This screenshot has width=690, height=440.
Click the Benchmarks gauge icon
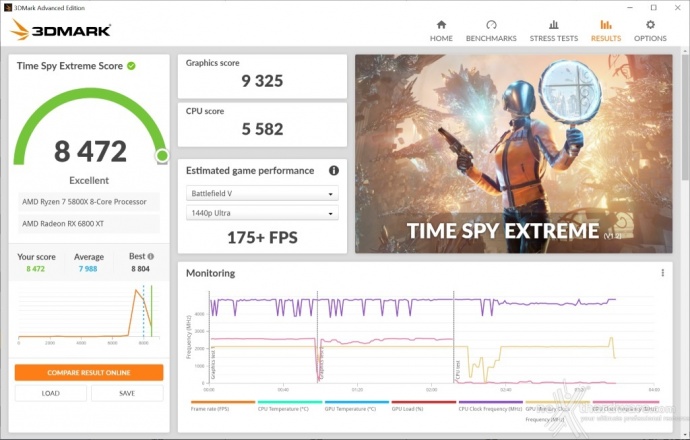491,25
